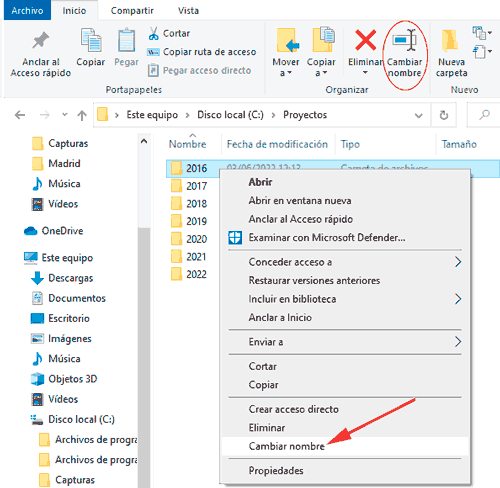Switch to the Vista ribbon tab

tap(188, 11)
